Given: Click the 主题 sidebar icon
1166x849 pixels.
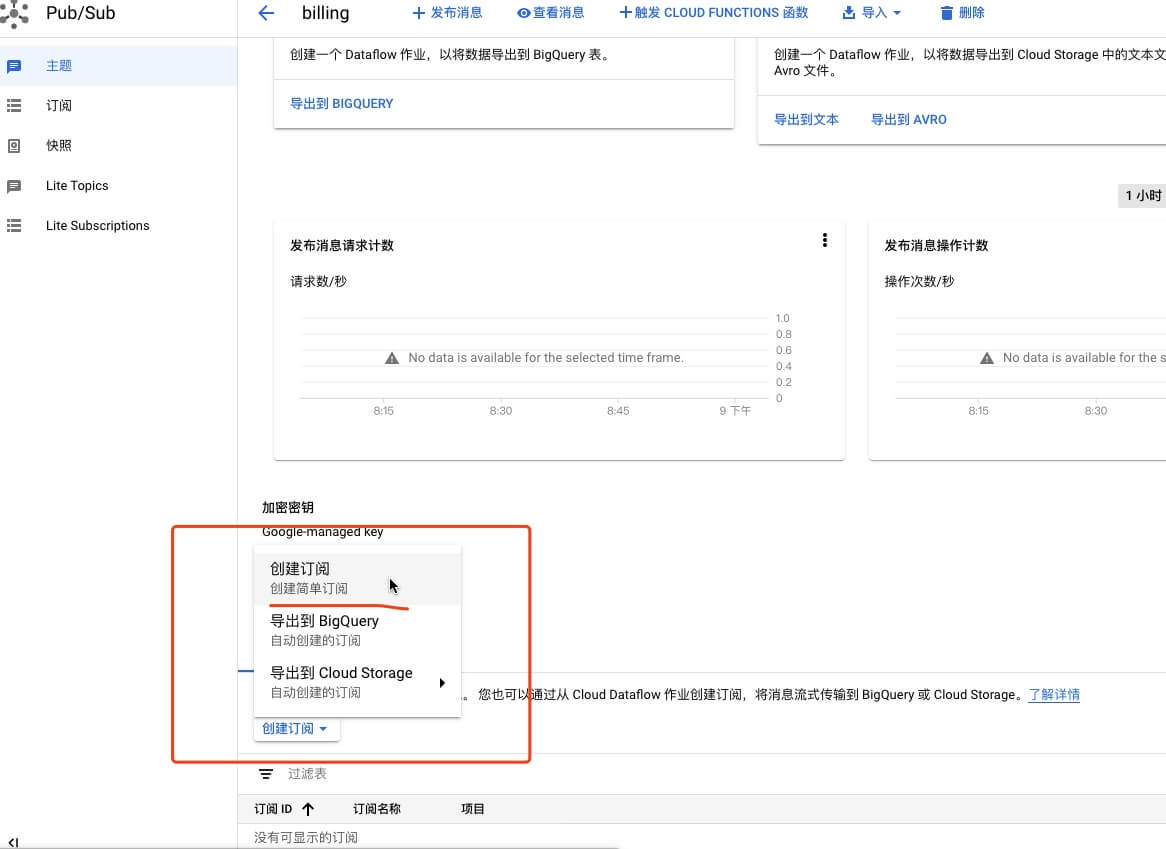Looking at the screenshot, I should click(13, 66).
